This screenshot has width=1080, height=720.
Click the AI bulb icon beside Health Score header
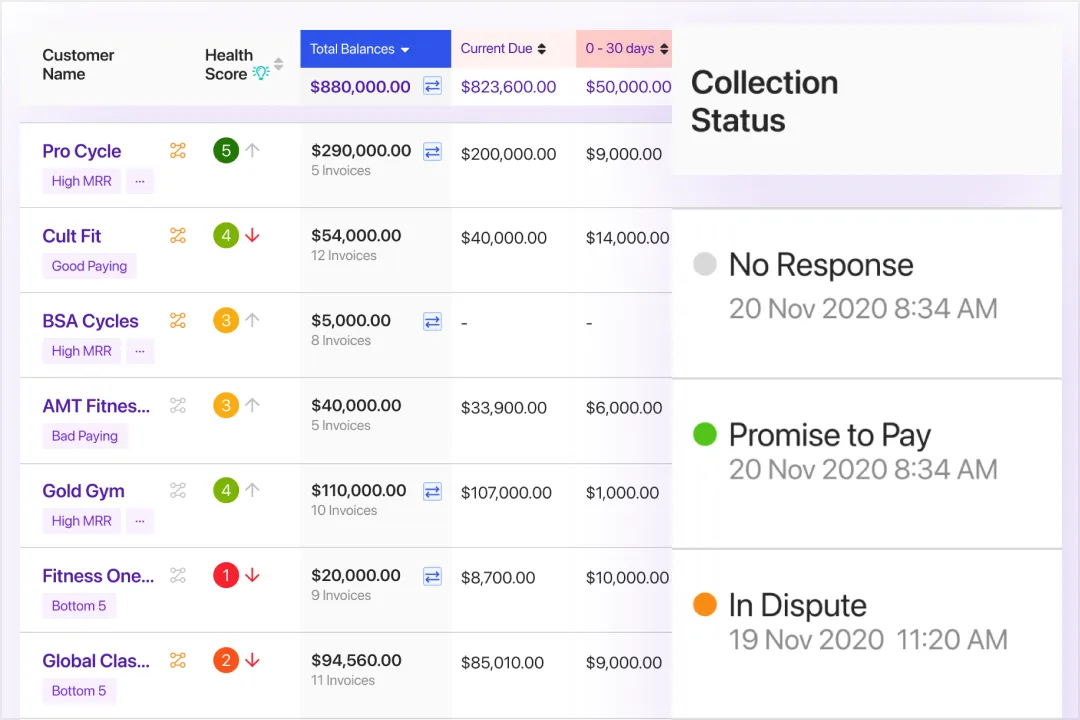pos(260,72)
